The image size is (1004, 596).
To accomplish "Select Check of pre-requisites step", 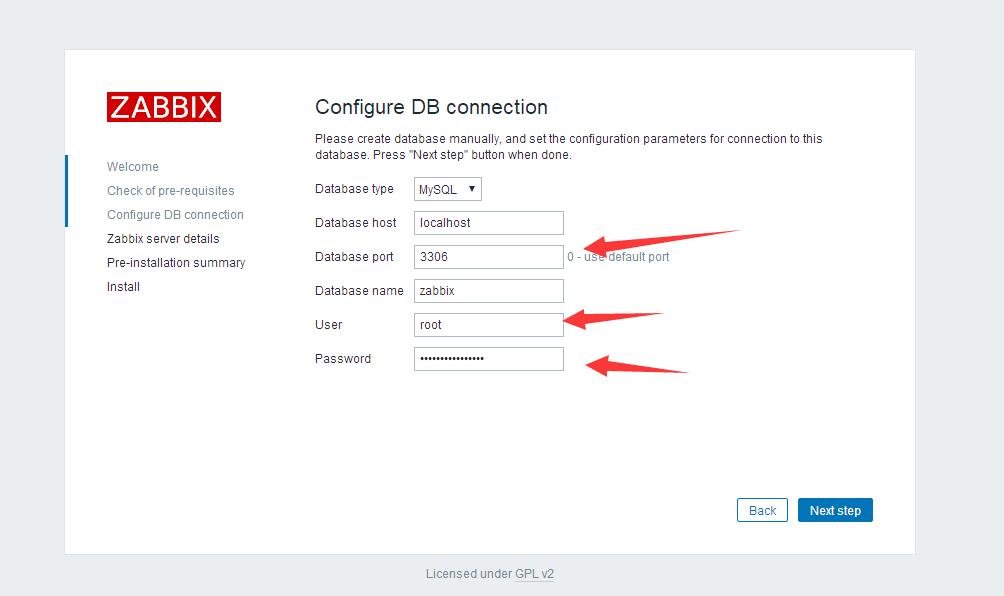I will (x=171, y=191).
